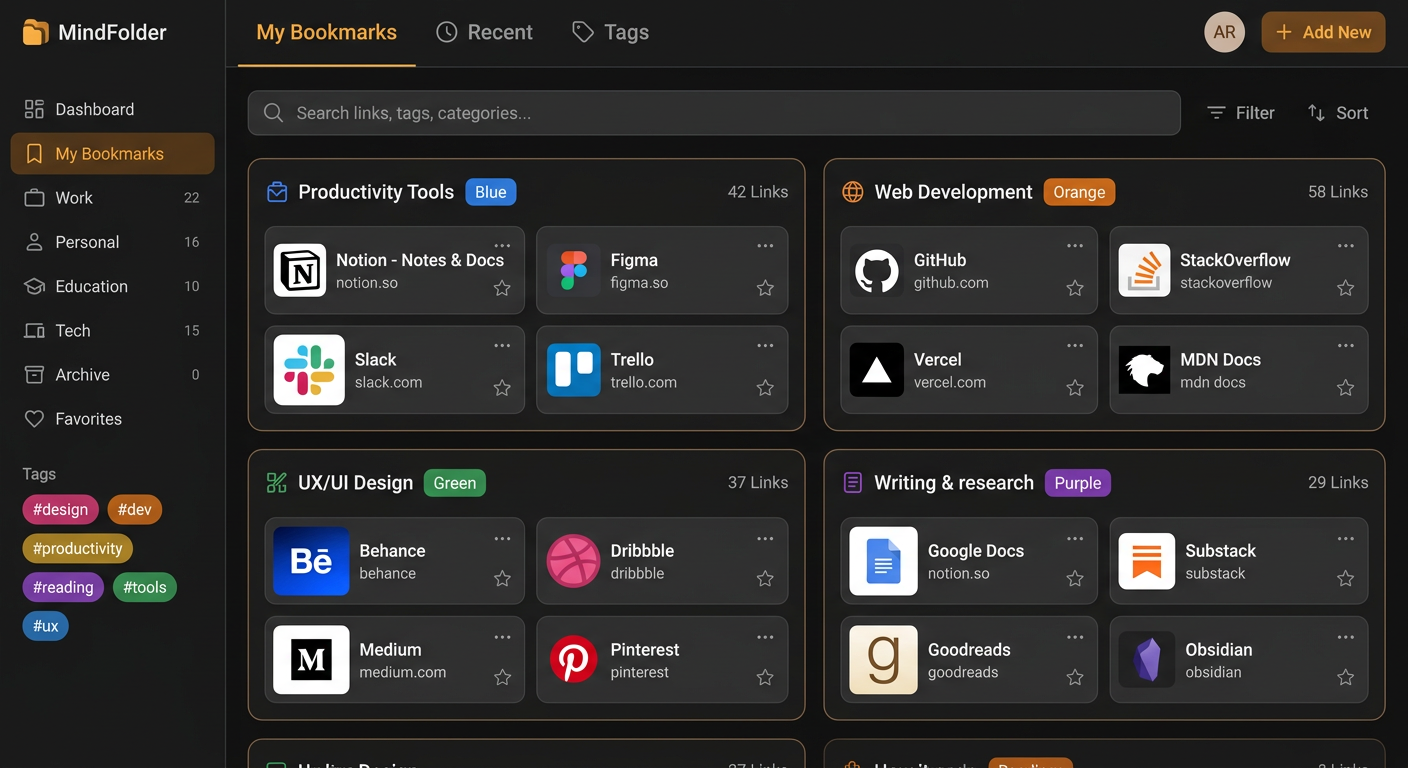Star the Notion - Notes & Docs bookmark

[502, 288]
